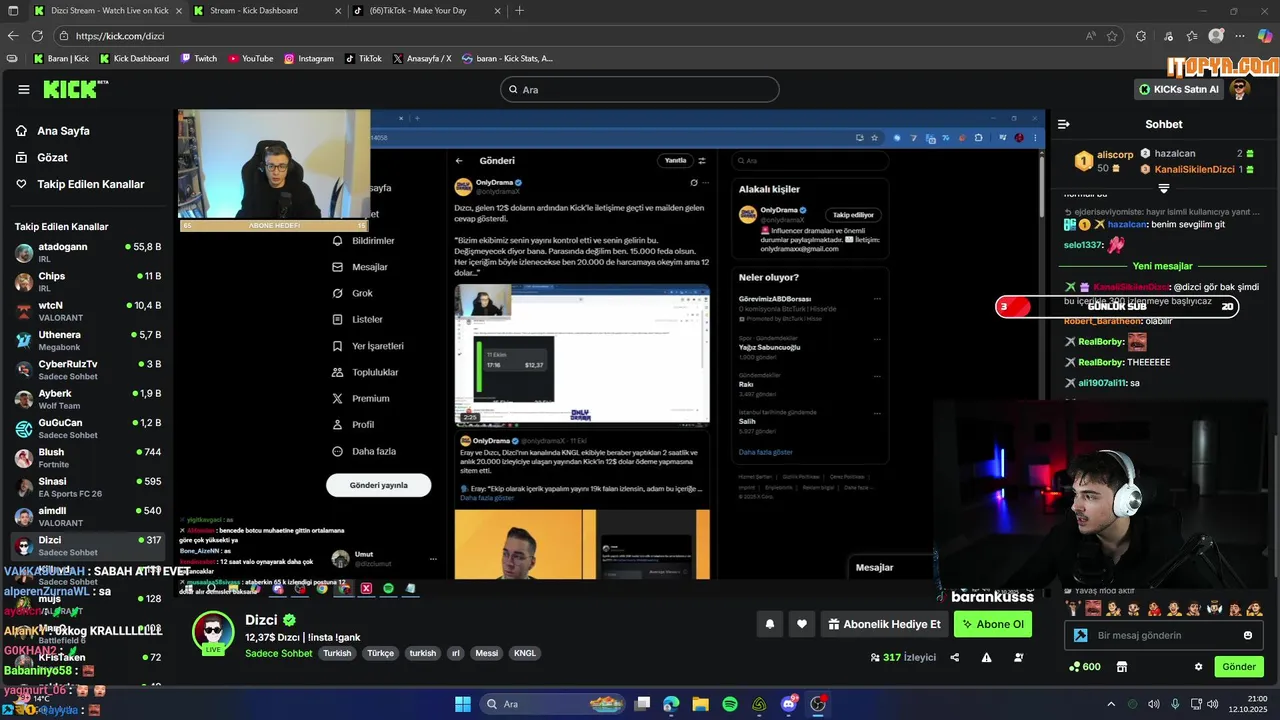
Task: Click the Messi stream tag
Action: coord(487,653)
